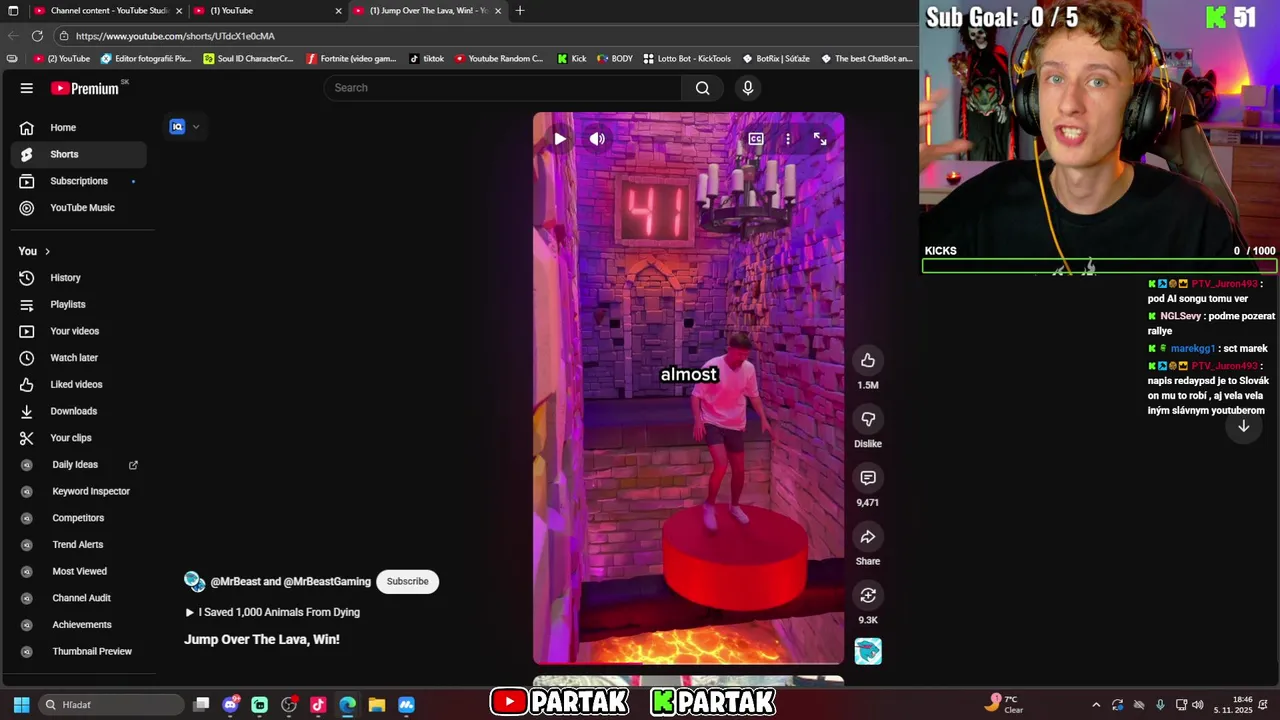Open the Windows Start menu

pyautogui.click(x=21, y=705)
